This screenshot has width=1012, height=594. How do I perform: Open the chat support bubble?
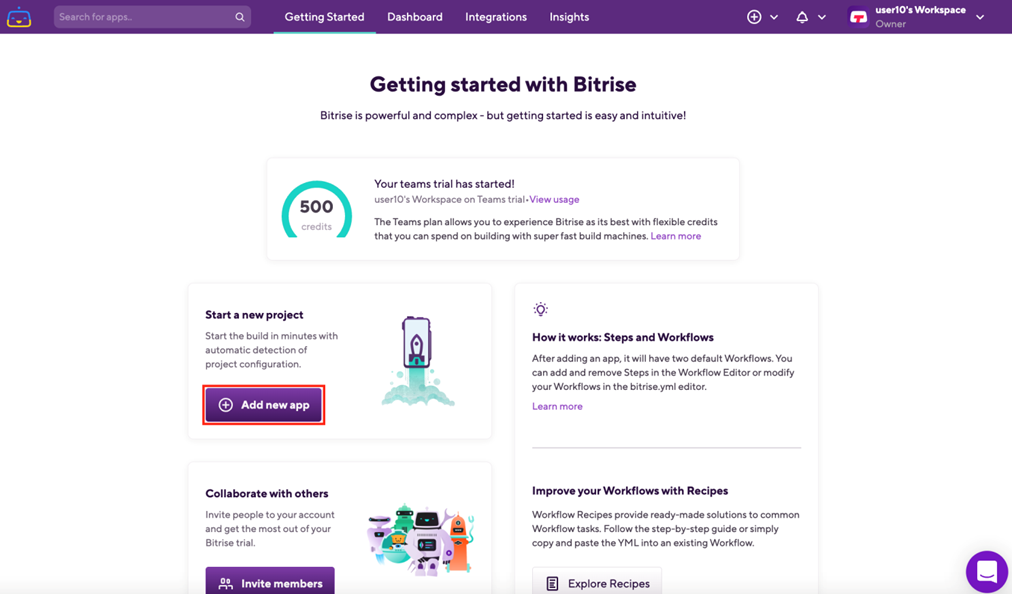pyautogui.click(x=987, y=571)
